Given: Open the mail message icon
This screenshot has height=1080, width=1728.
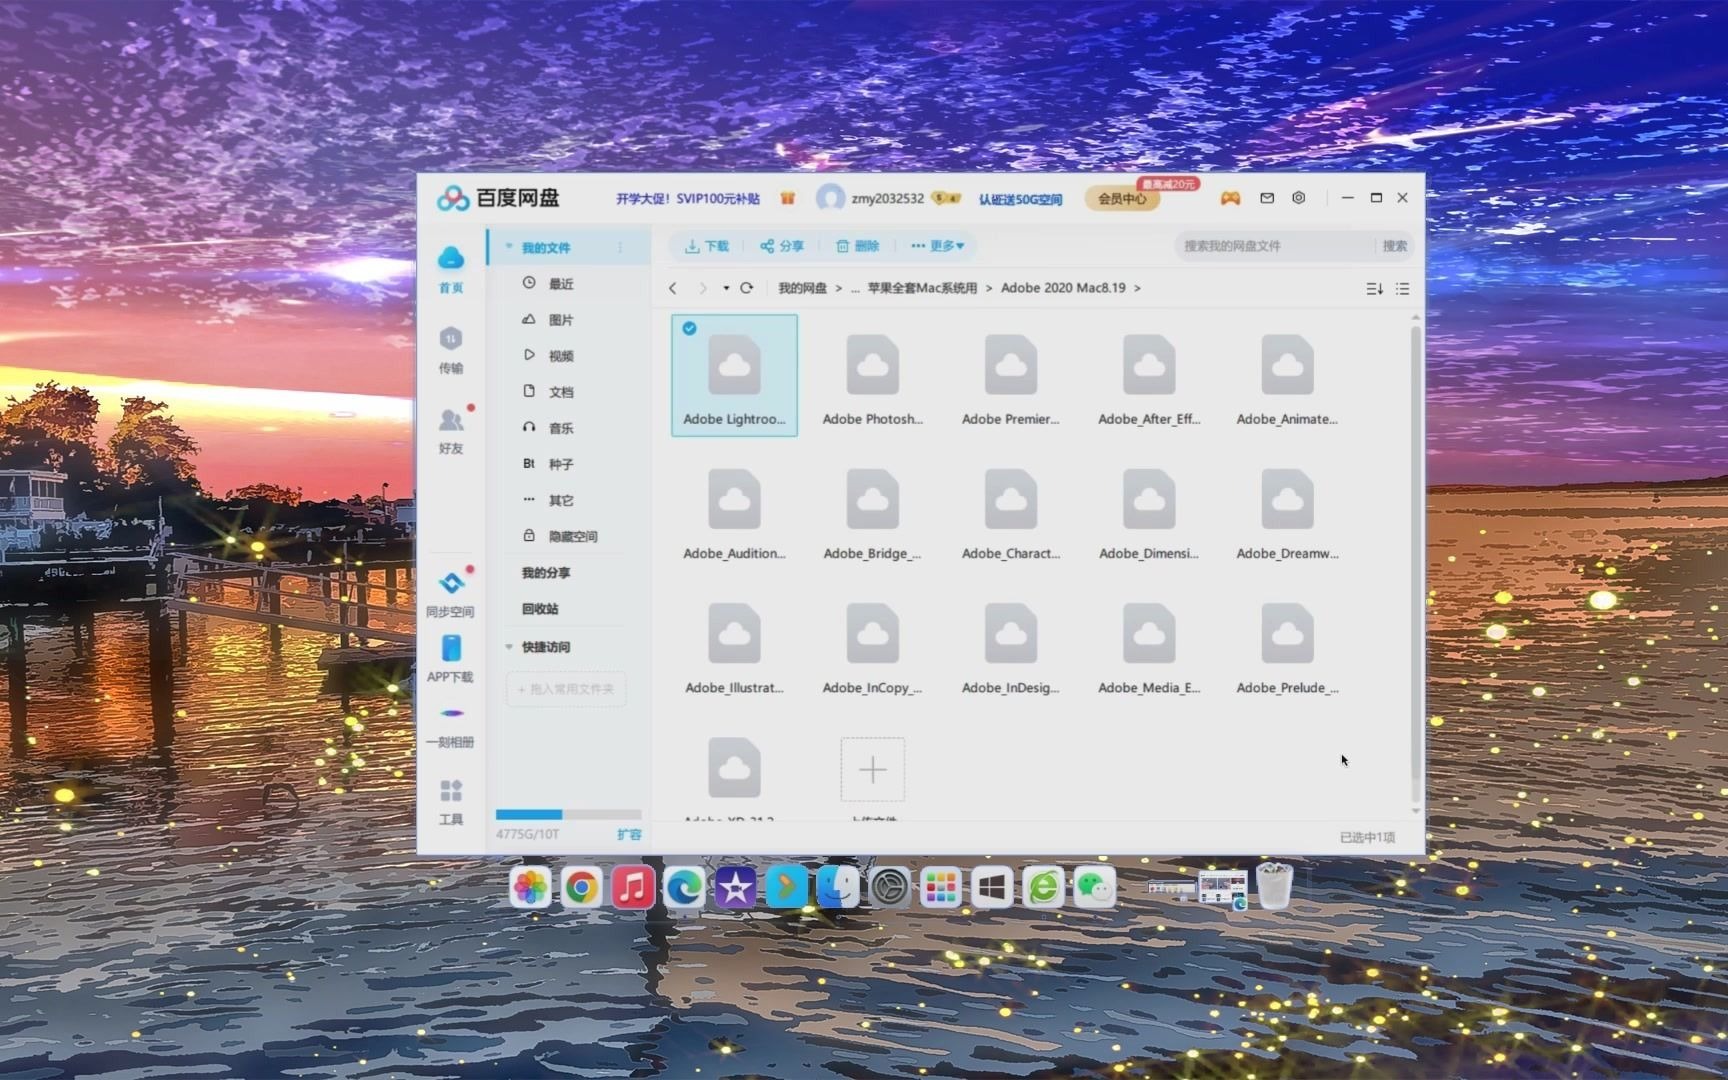Looking at the screenshot, I should [1267, 198].
